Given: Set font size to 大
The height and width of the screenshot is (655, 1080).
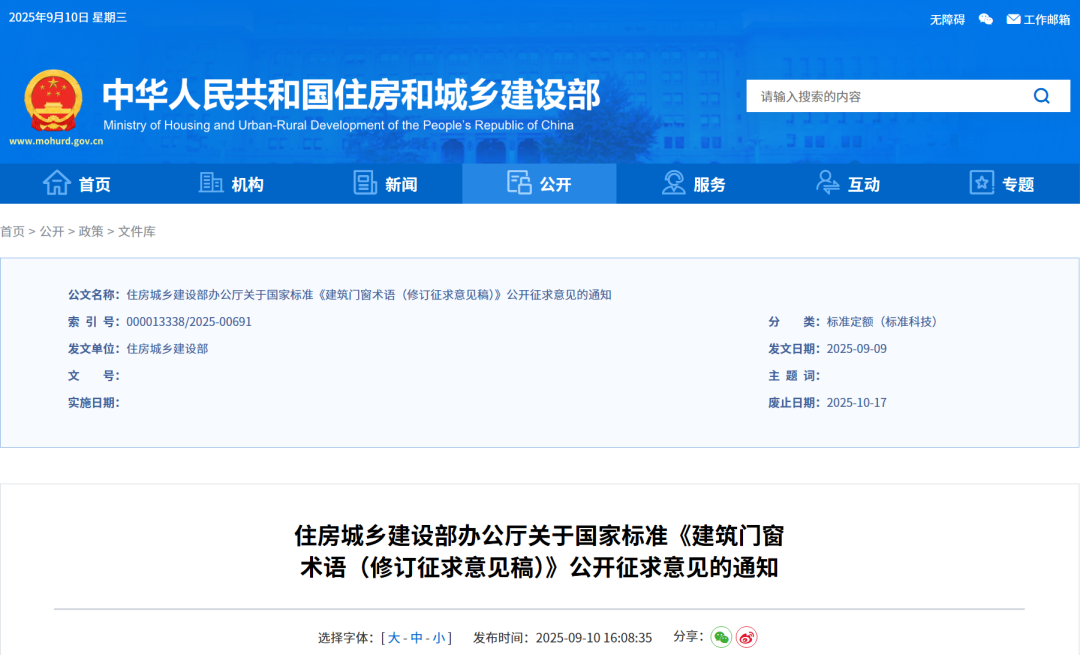Looking at the screenshot, I should (x=394, y=638).
